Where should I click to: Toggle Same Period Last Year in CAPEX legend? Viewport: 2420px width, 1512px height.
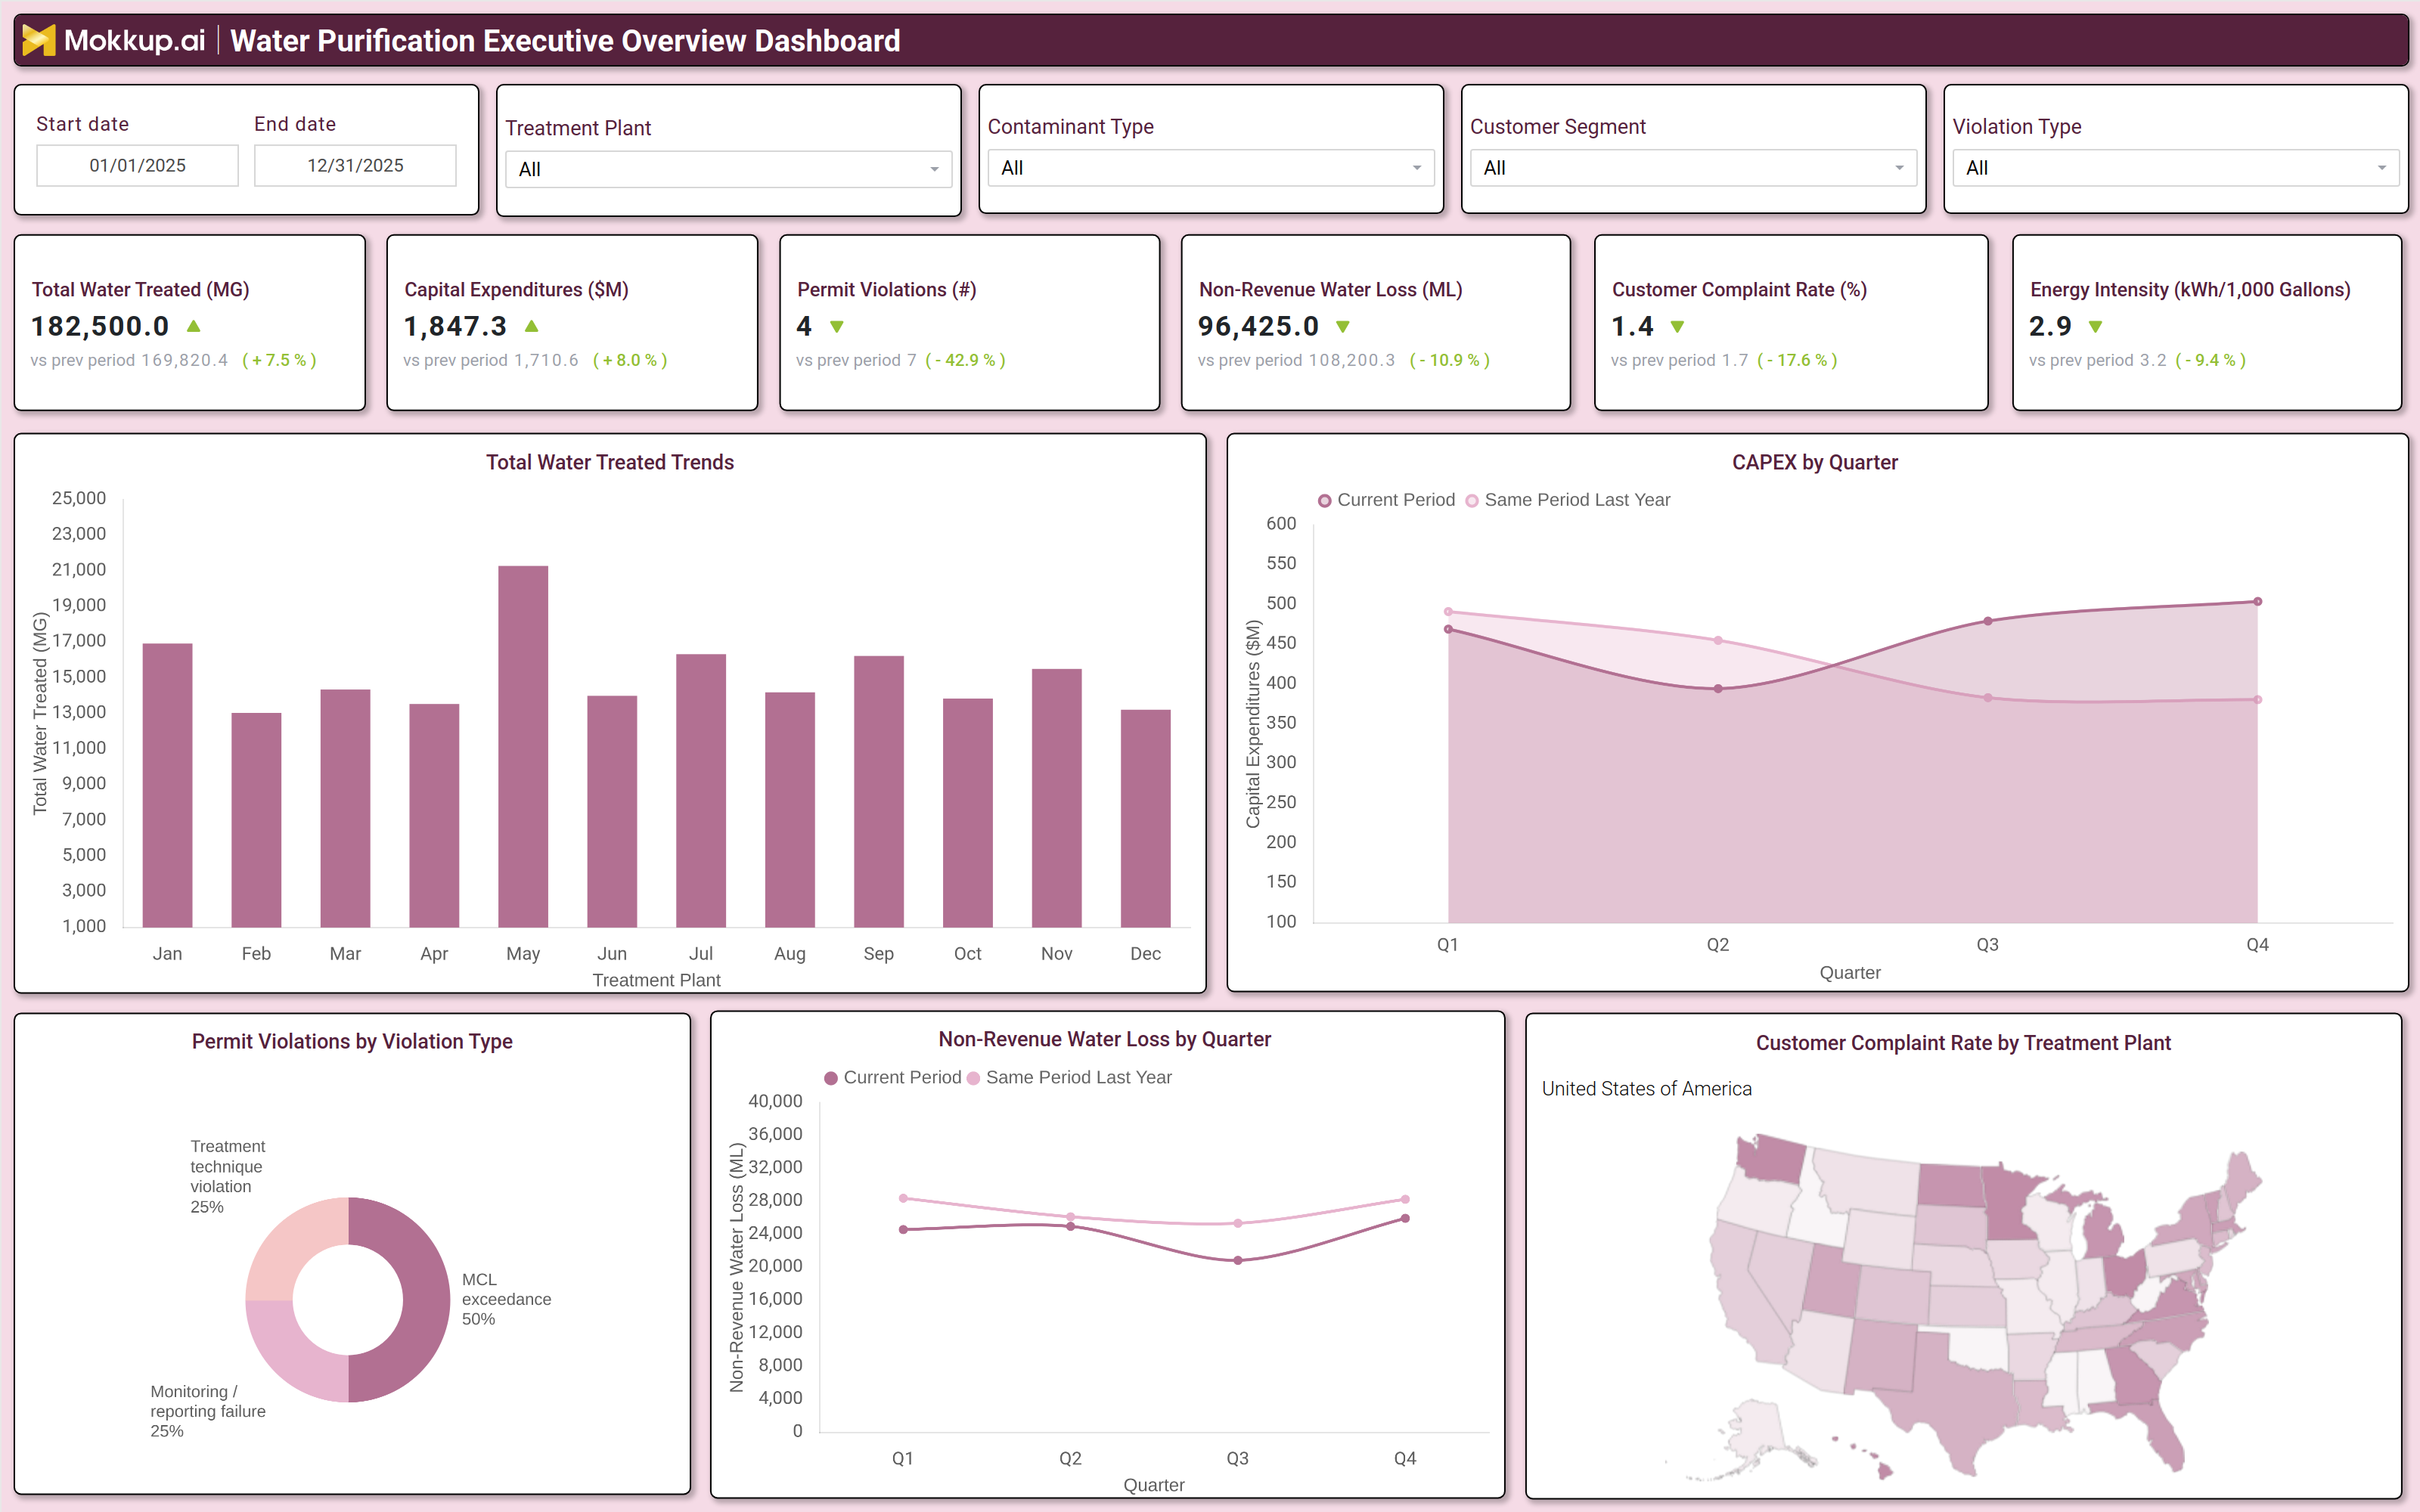pos(1567,500)
